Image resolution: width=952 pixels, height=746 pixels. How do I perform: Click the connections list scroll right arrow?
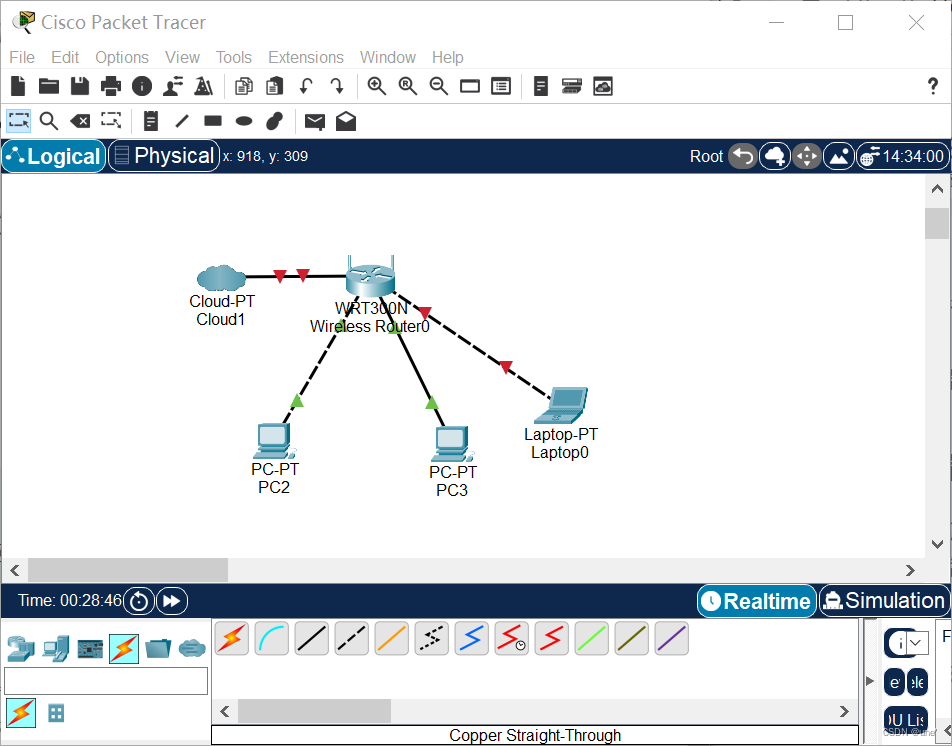tap(844, 711)
